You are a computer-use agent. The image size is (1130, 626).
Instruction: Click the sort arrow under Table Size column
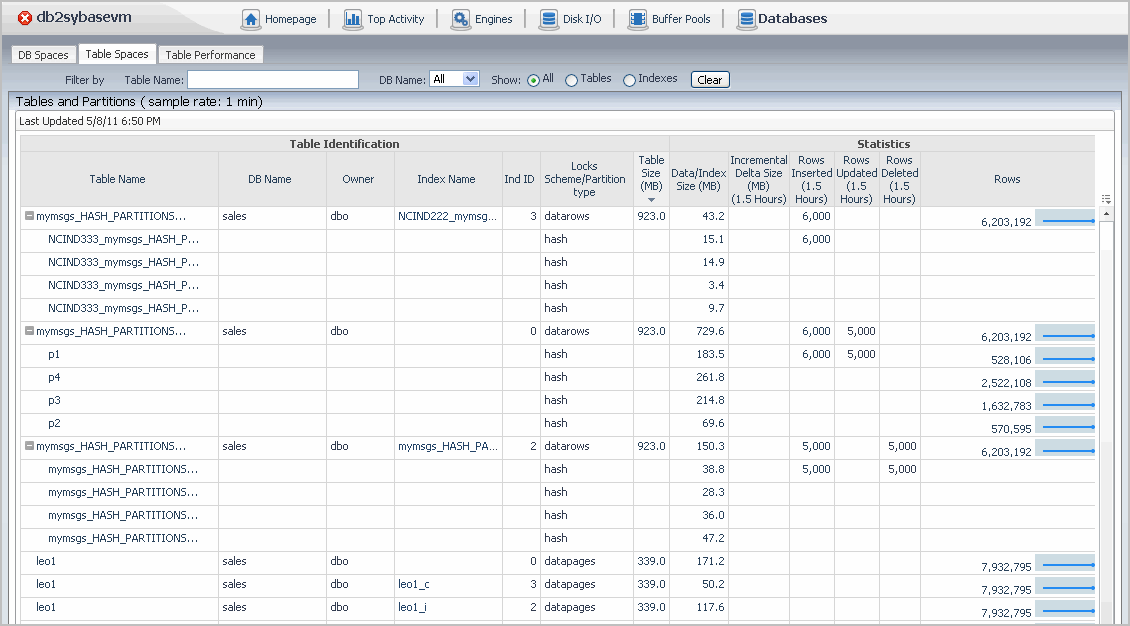click(x=651, y=200)
